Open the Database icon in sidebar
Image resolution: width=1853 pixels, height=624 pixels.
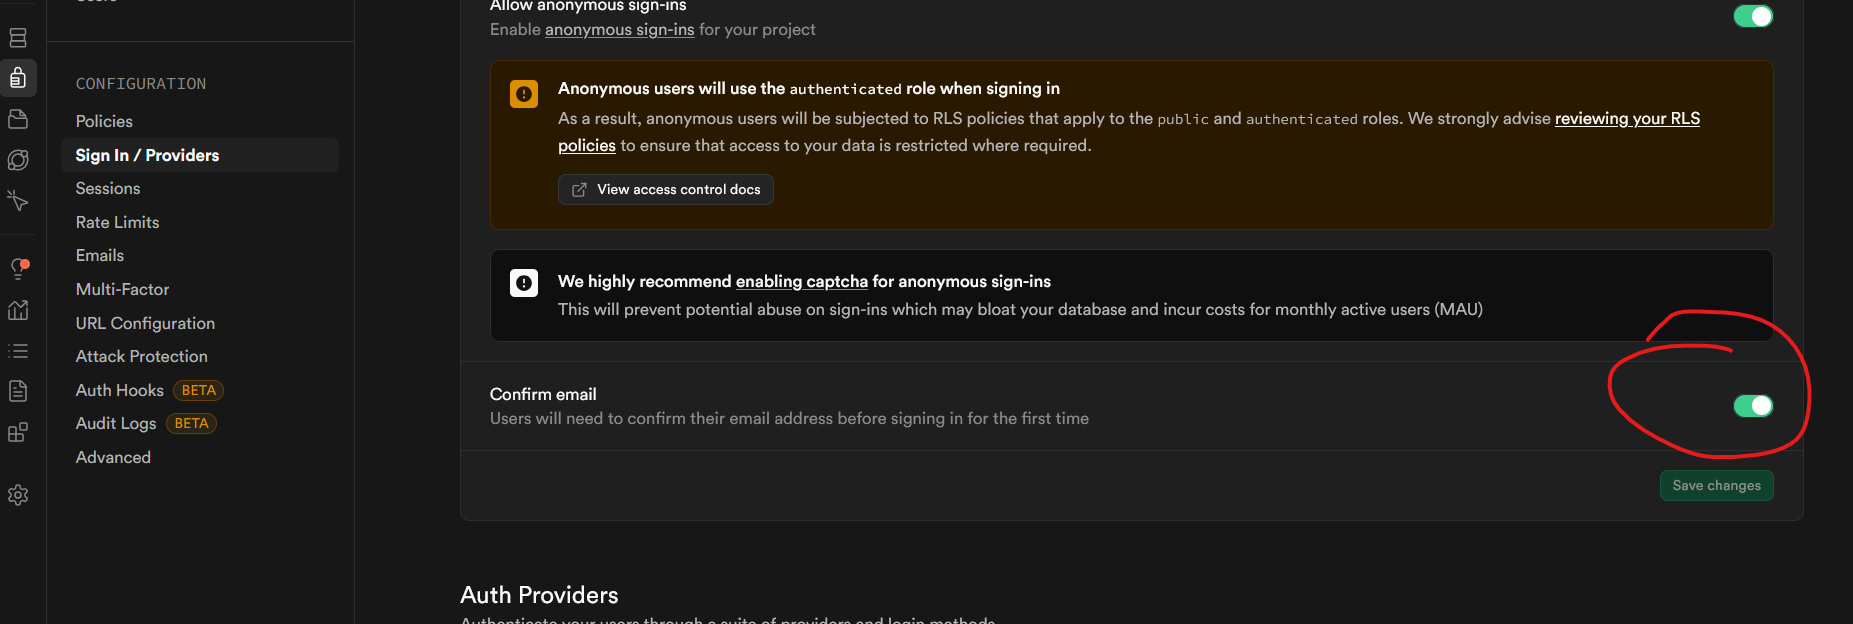18,38
